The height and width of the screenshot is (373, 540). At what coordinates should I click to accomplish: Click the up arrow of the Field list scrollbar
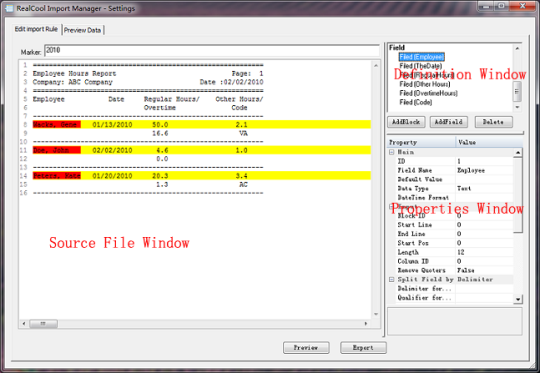(x=517, y=49)
